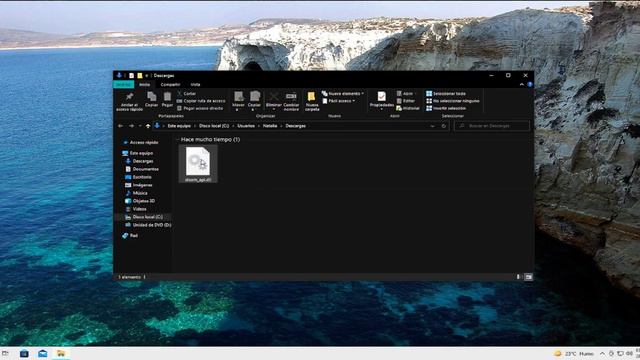Click No seleccionar ninguno
The image size is (640, 360).
[453, 101]
